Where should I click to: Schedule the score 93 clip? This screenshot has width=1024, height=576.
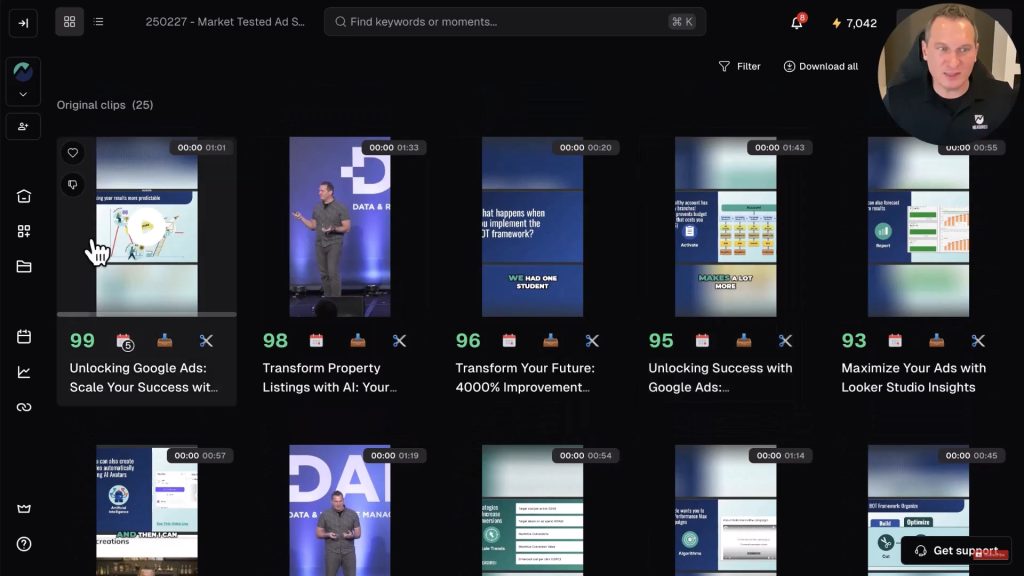[895, 340]
